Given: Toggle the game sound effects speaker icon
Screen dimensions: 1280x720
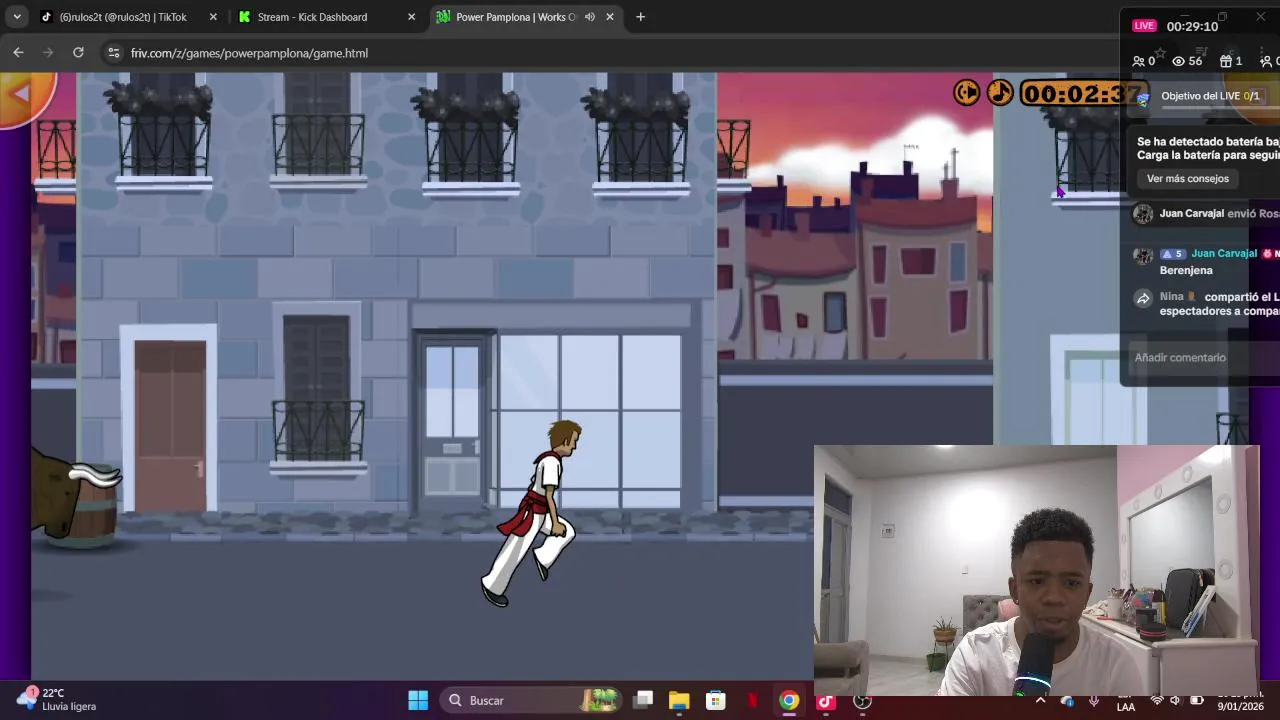Looking at the screenshot, I should (x=966, y=93).
